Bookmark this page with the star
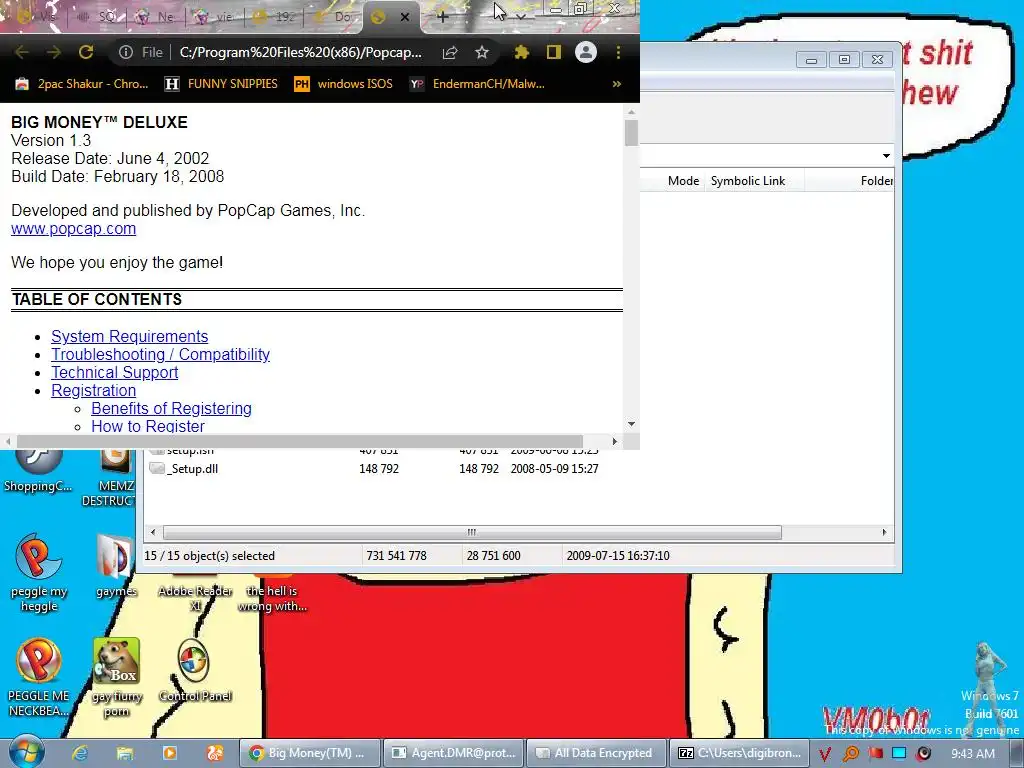1024x768 pixels. (x=482, y=52)
